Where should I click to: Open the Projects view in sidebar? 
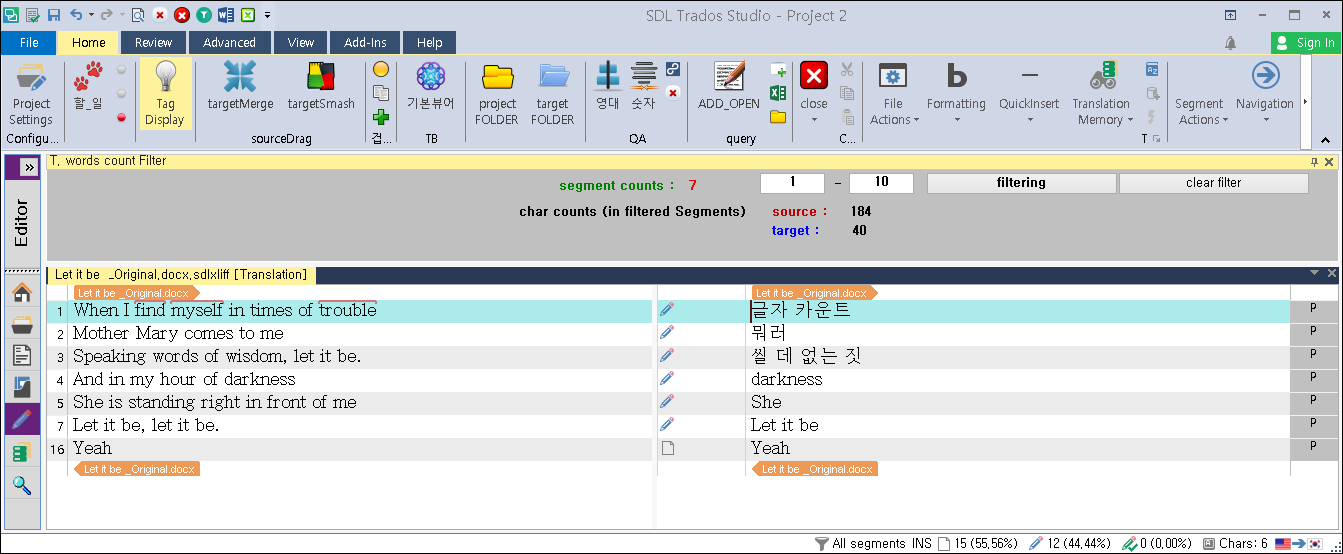tap(21, 325)
